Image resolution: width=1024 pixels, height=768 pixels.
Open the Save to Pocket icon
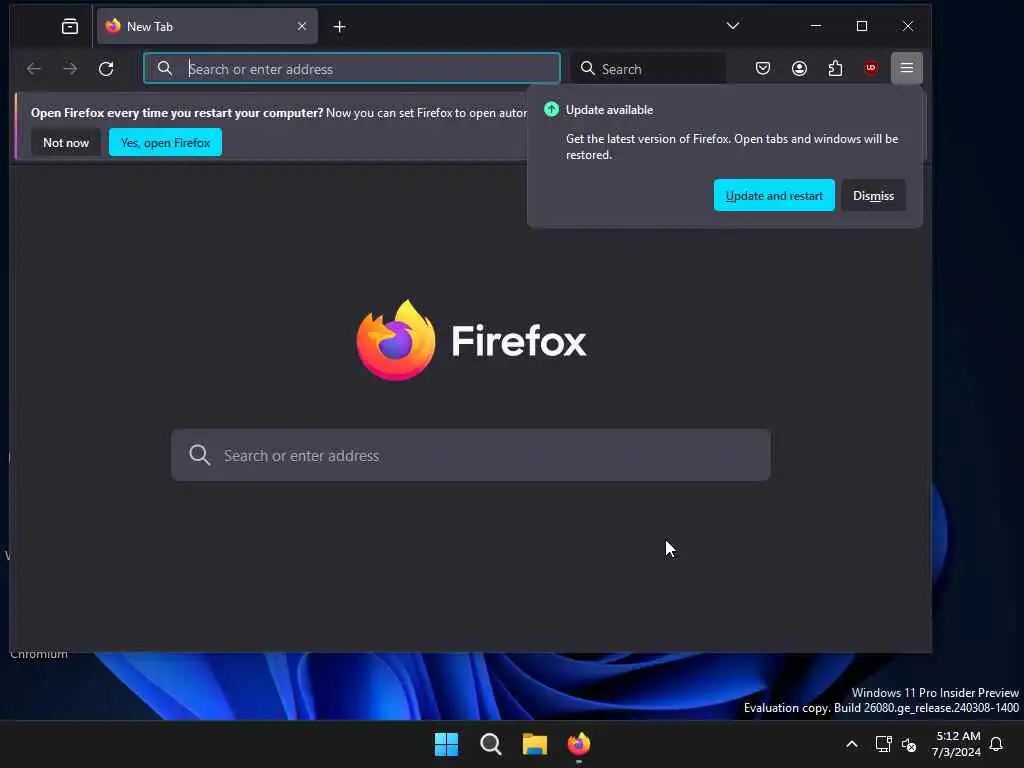click(x=763, y=68)
